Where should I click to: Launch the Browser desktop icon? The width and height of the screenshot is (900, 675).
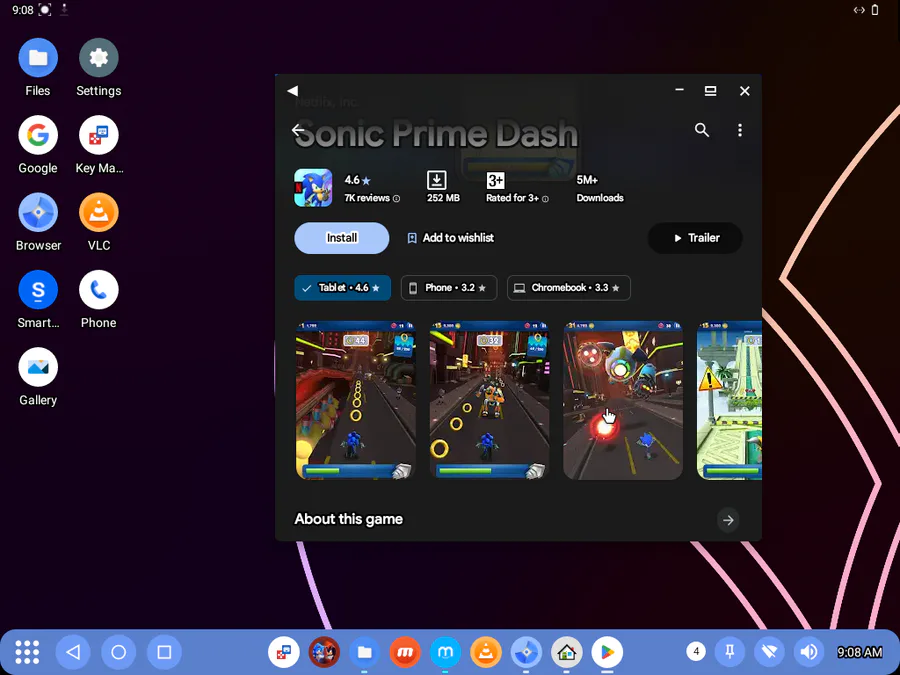38,212
